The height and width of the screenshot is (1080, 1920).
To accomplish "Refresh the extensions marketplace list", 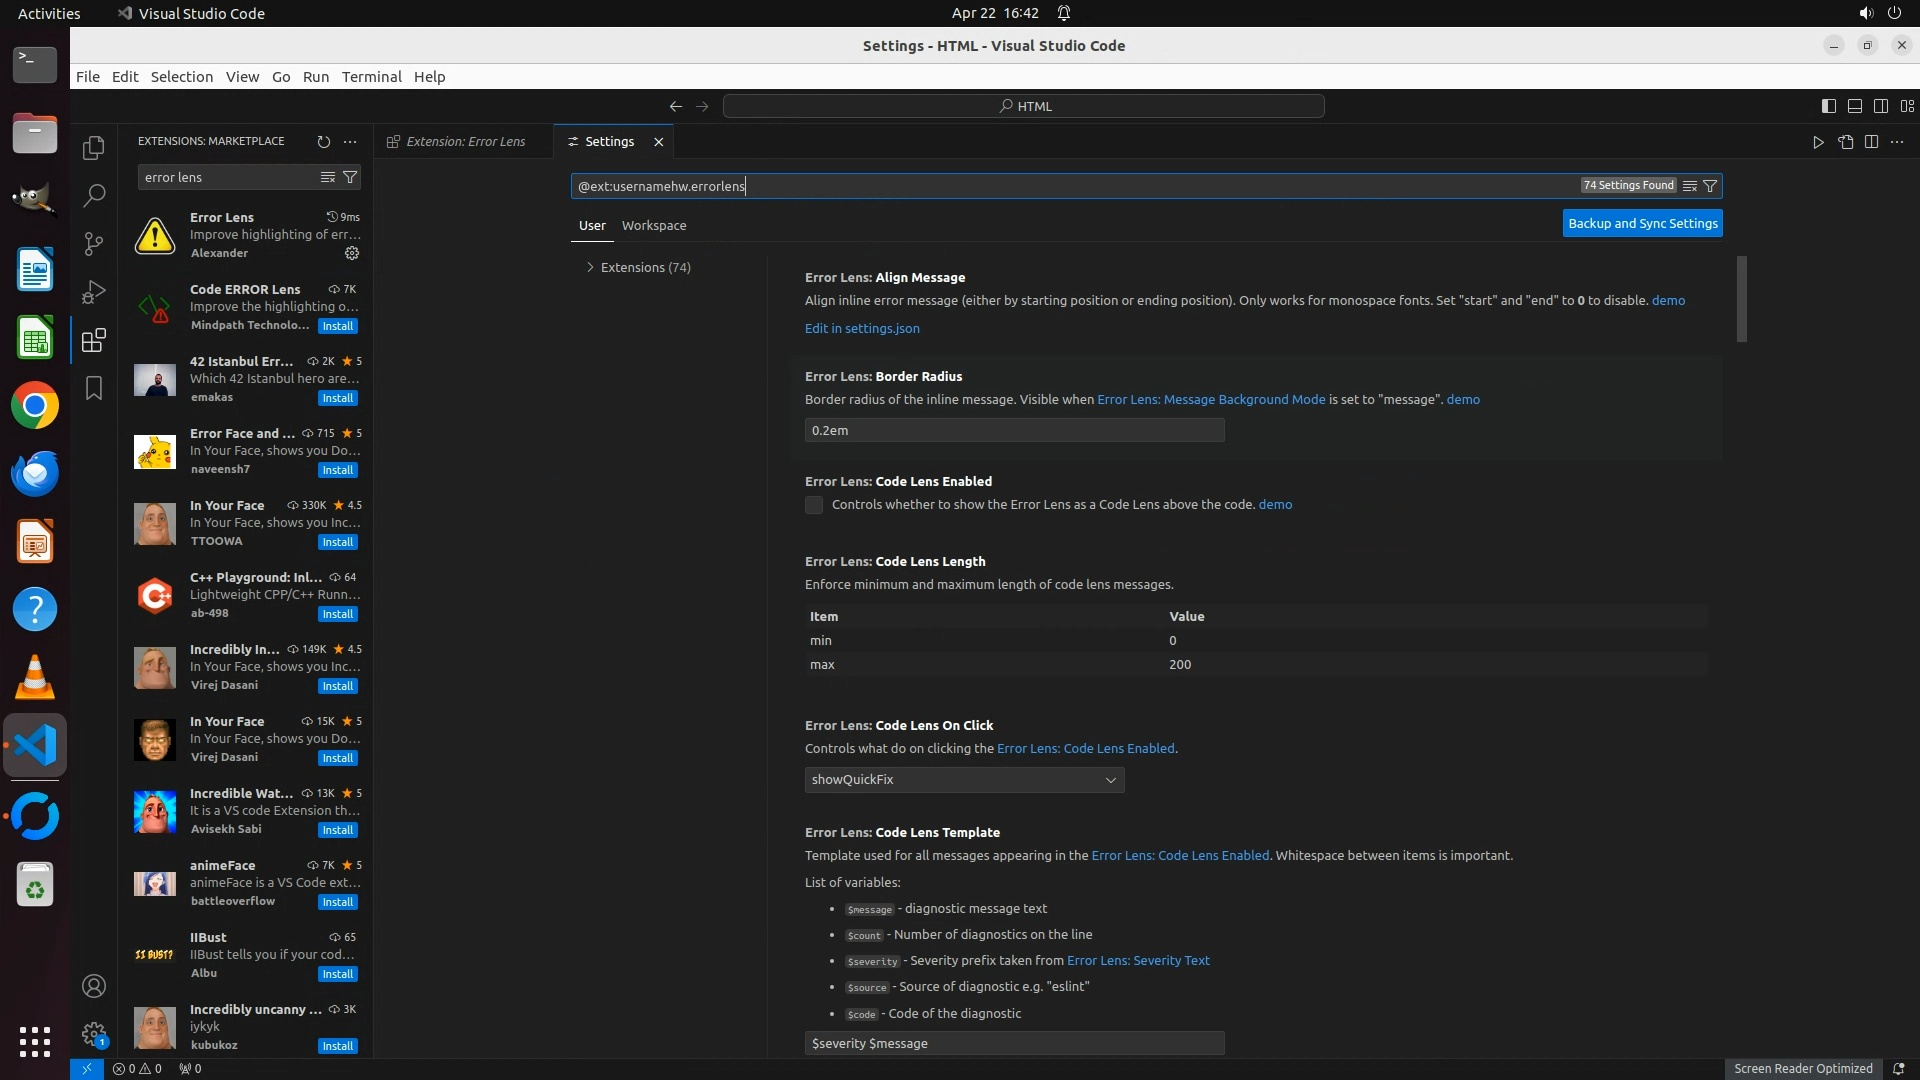I will tap(323, 142).
